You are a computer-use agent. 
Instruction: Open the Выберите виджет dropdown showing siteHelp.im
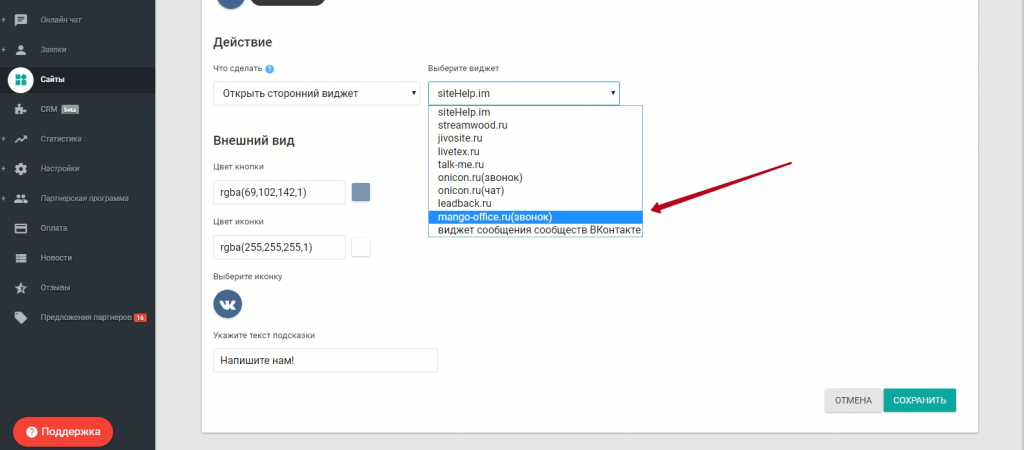coord(524,93)
